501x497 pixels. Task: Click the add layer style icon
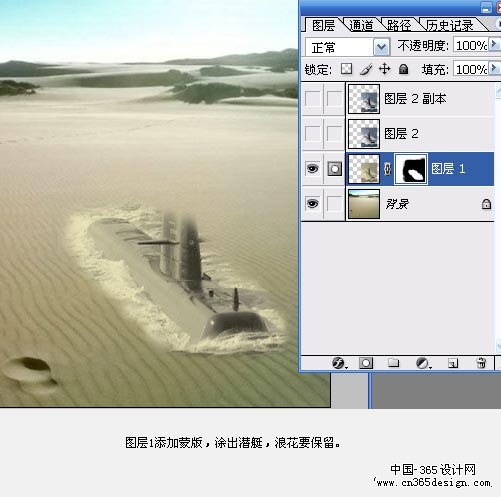[339, 363]
